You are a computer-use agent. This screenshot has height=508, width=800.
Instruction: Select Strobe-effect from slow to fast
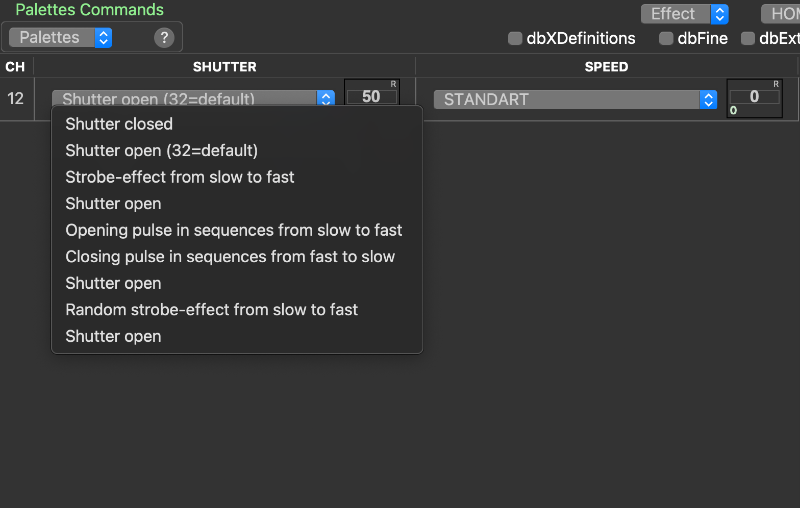tap(180, 177)
